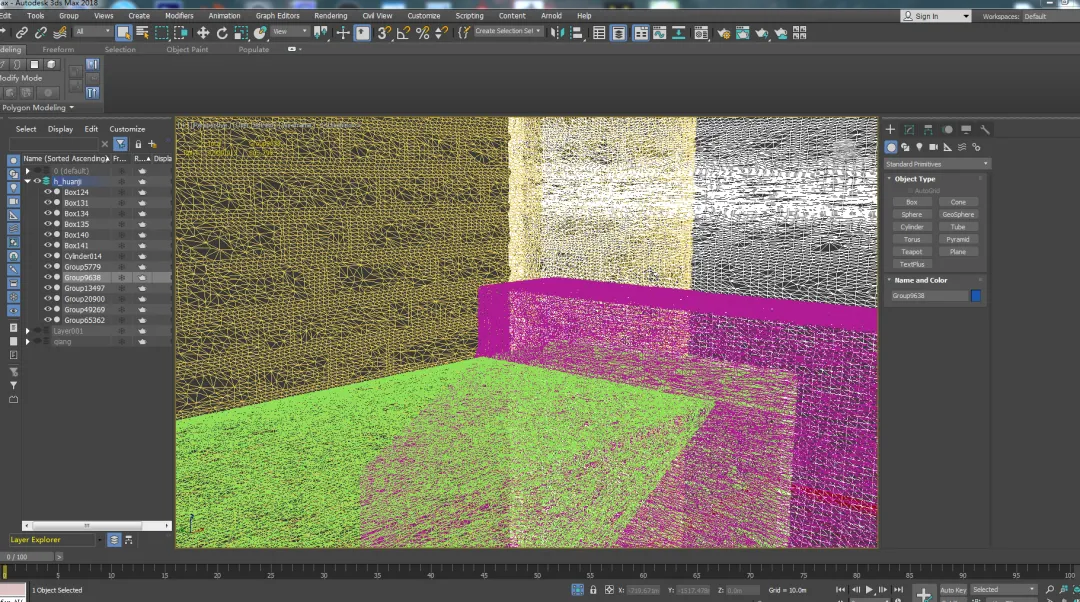
Task: Click the Mirror tool icon
Action: click(x=557, y=33)
